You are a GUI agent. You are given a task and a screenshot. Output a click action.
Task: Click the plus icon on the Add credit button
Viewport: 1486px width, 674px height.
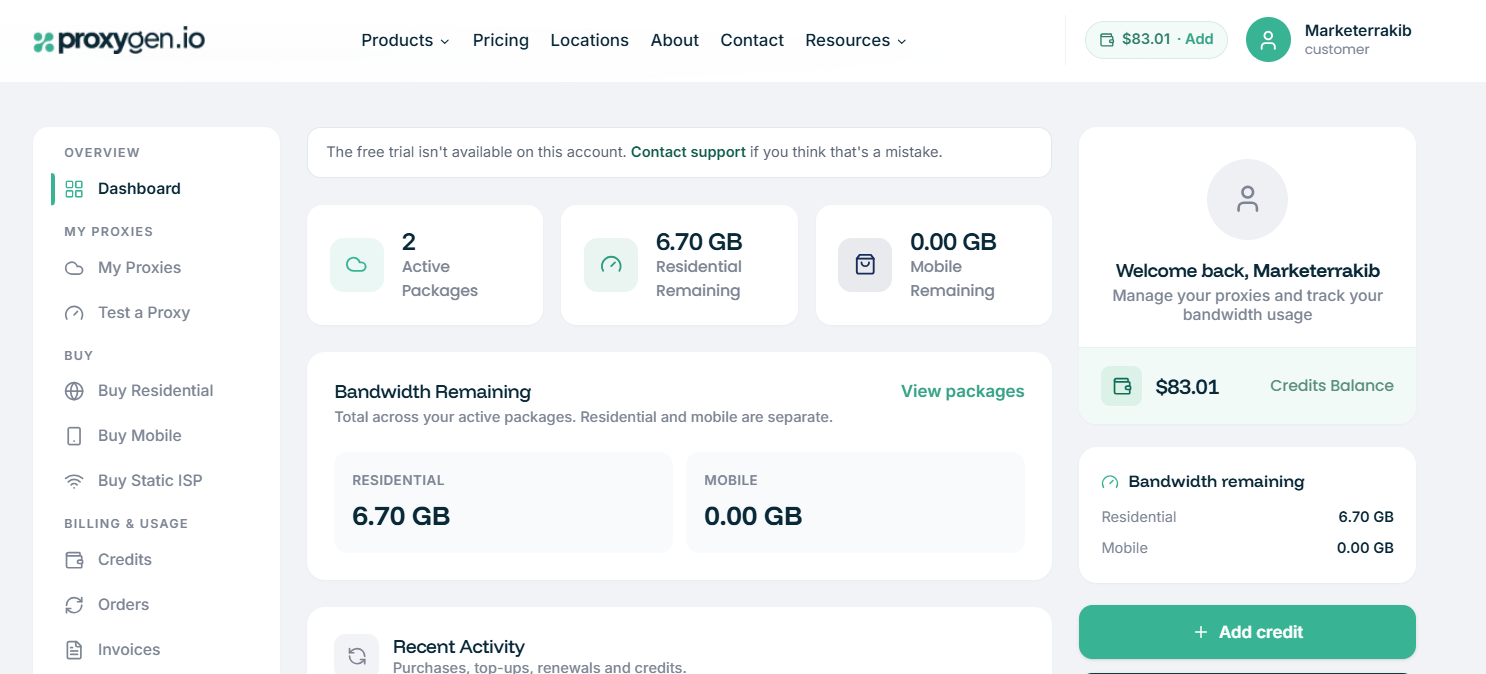click(x=1201, y=632)
